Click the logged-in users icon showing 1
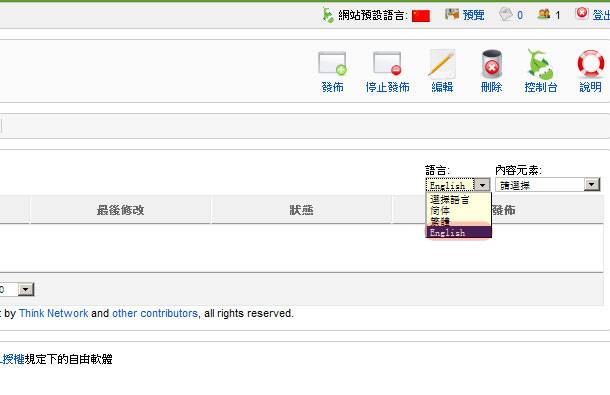 (x=544, y=14)
